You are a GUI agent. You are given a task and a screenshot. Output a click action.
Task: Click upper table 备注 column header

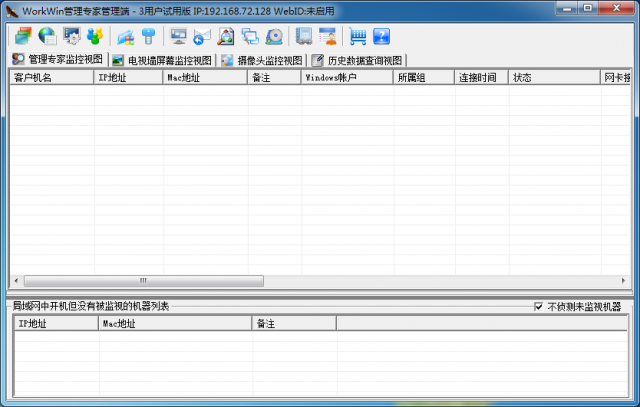pos(274,78)
